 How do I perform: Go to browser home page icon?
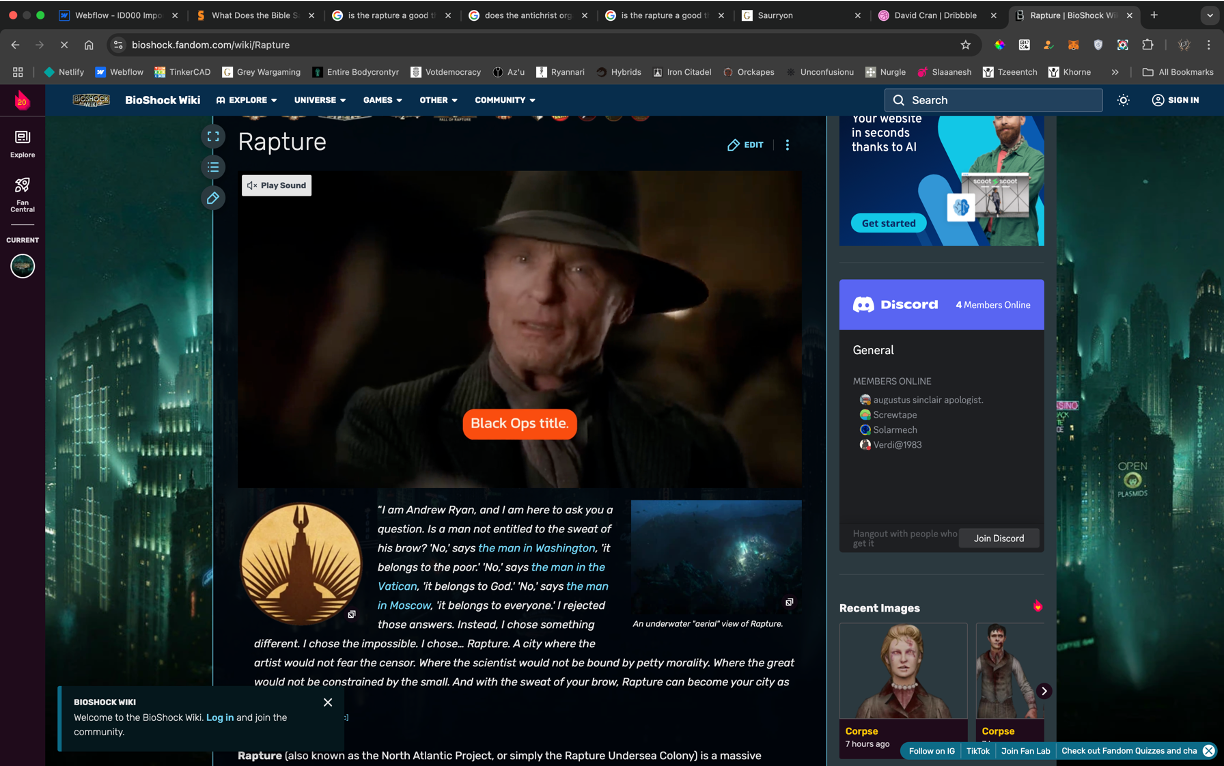pos(89,45)
